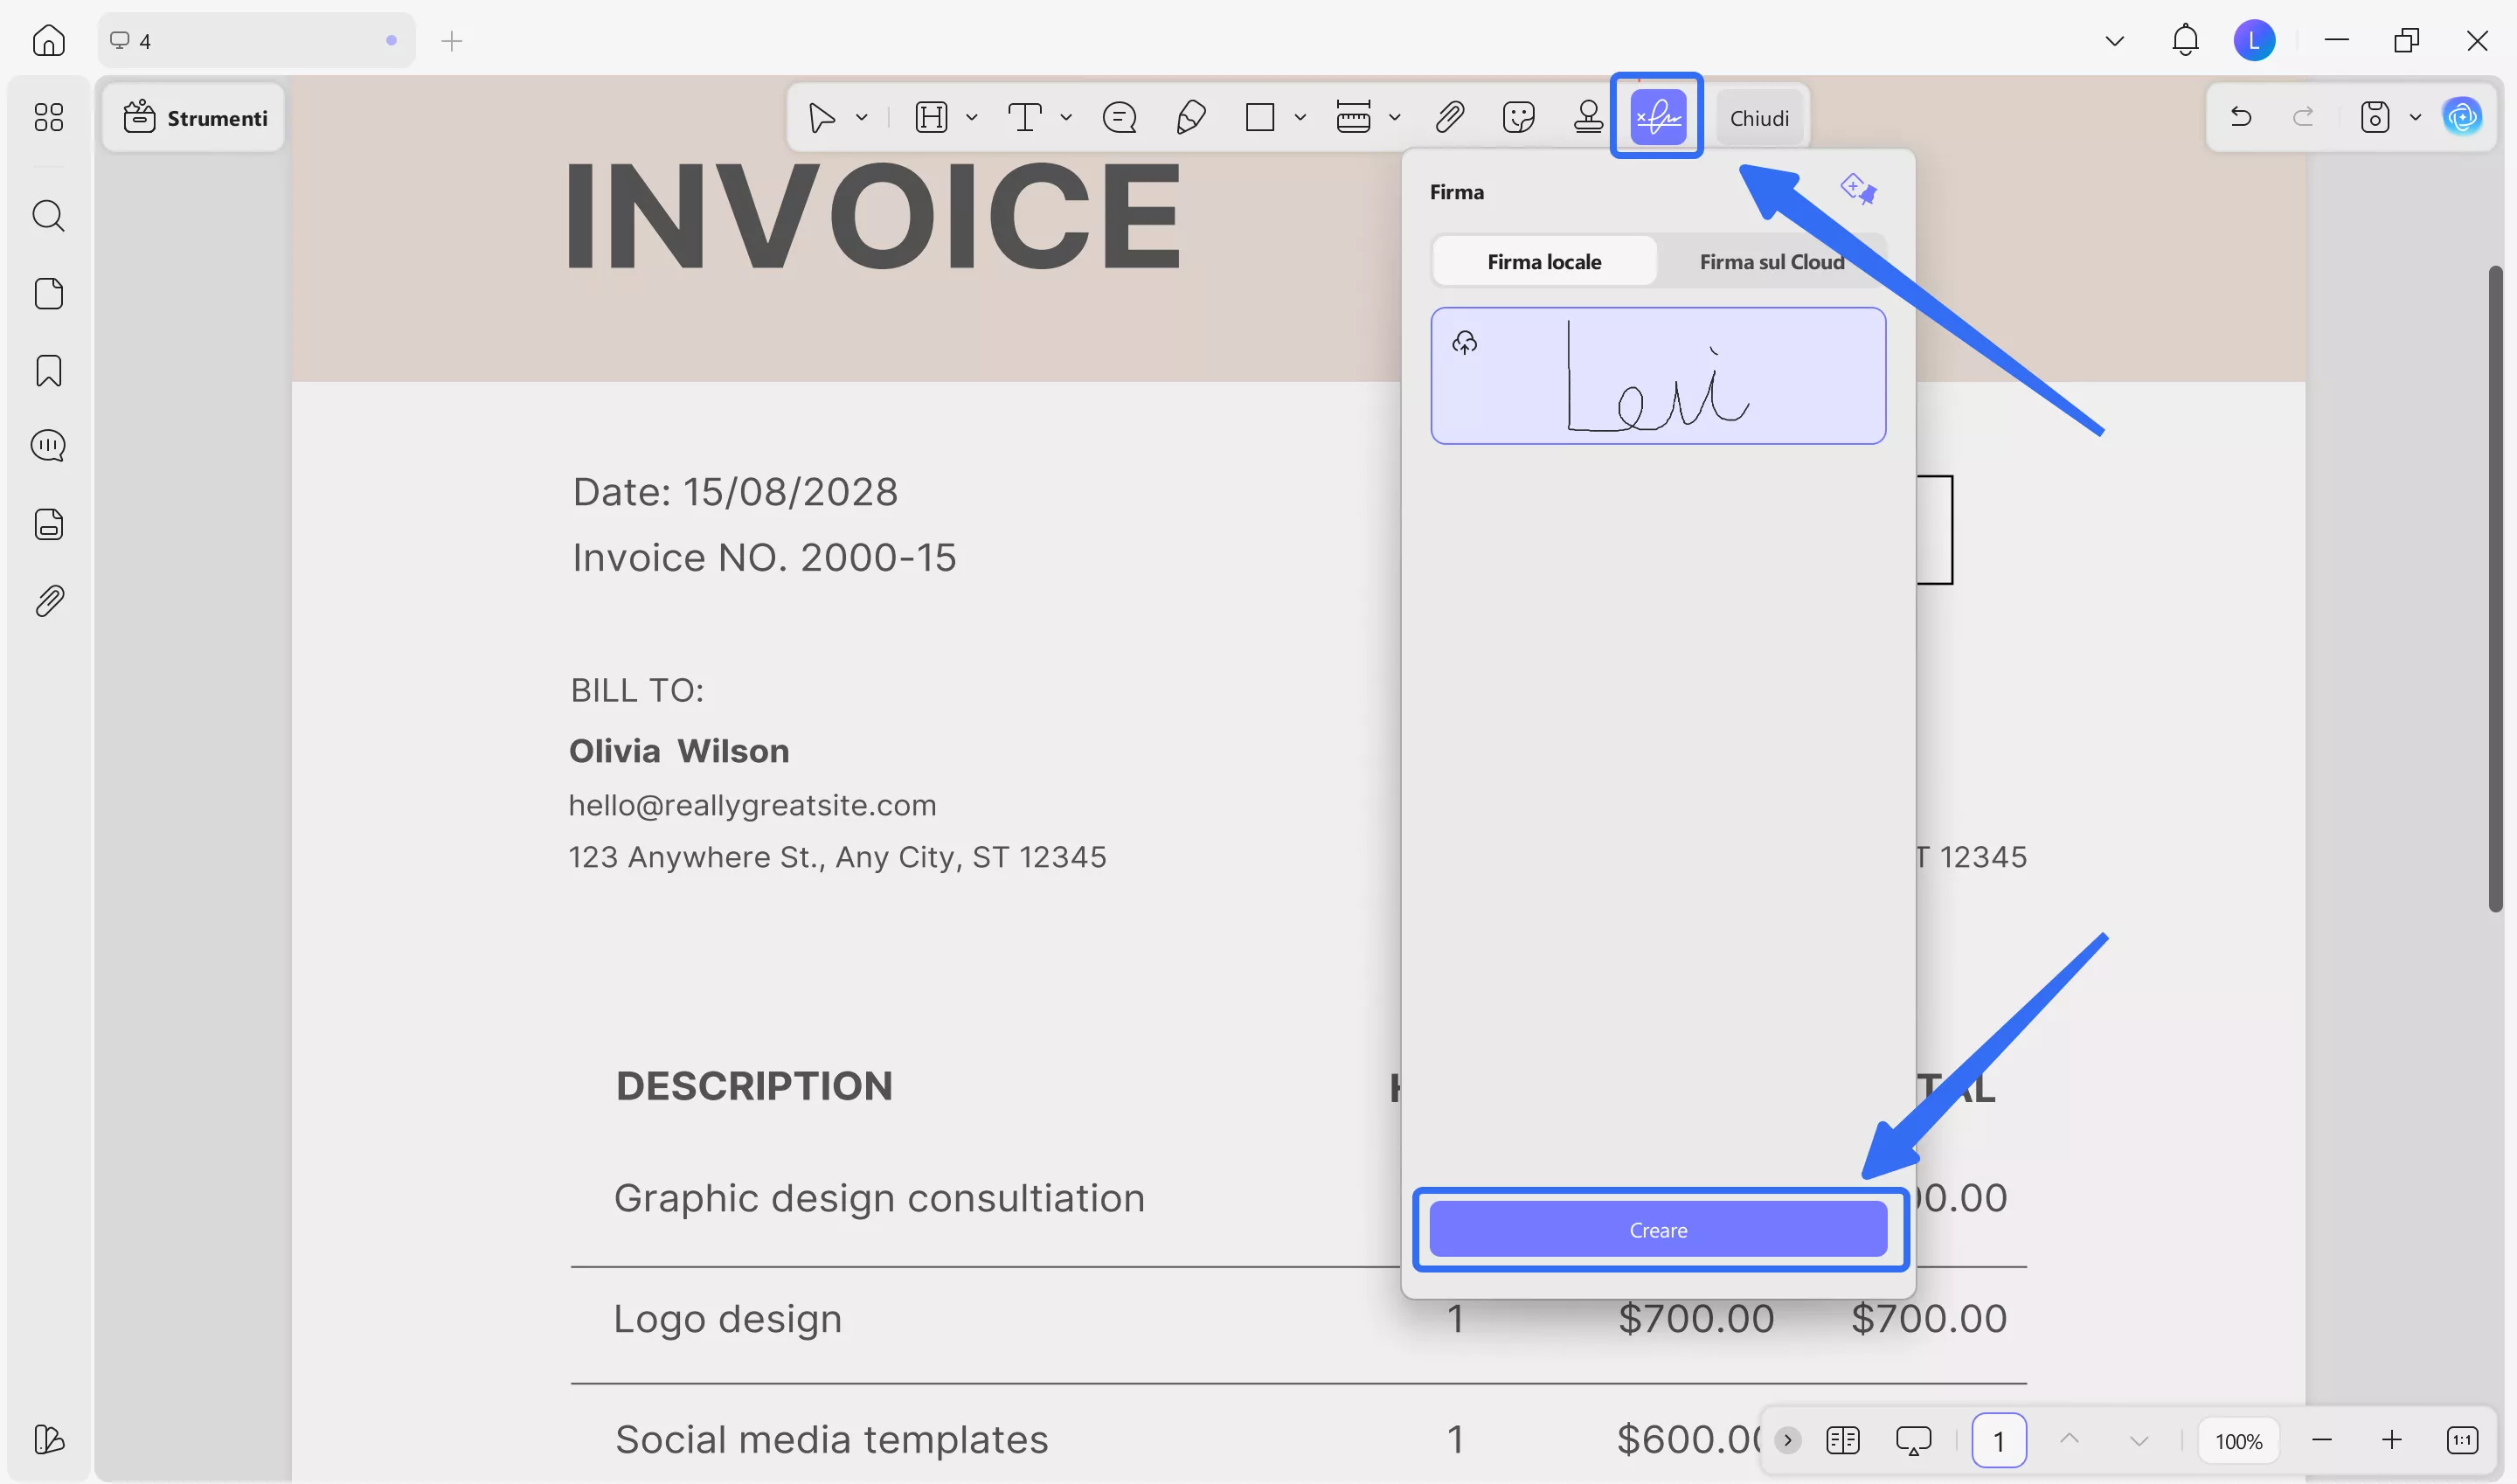Toggle the signature tool button
Image resolution: width=2517 pixels, height=1484 pixels.
point(1657,118)
